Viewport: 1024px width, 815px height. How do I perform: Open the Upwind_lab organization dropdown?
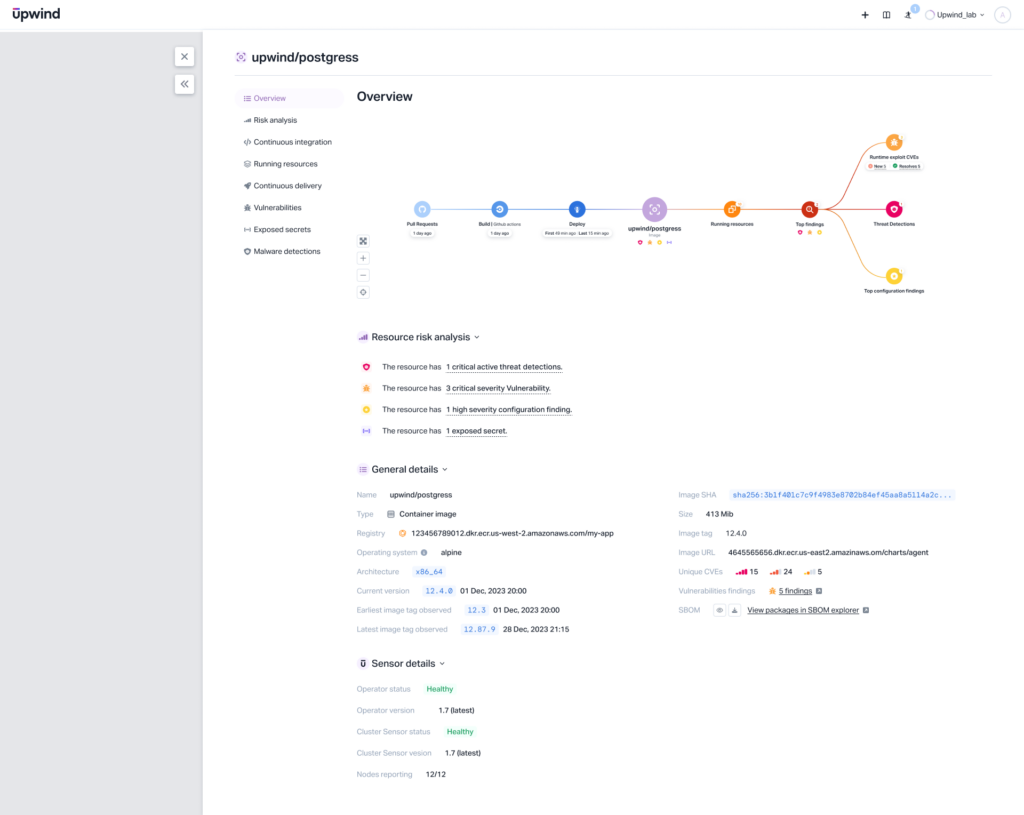pos(955,15)
